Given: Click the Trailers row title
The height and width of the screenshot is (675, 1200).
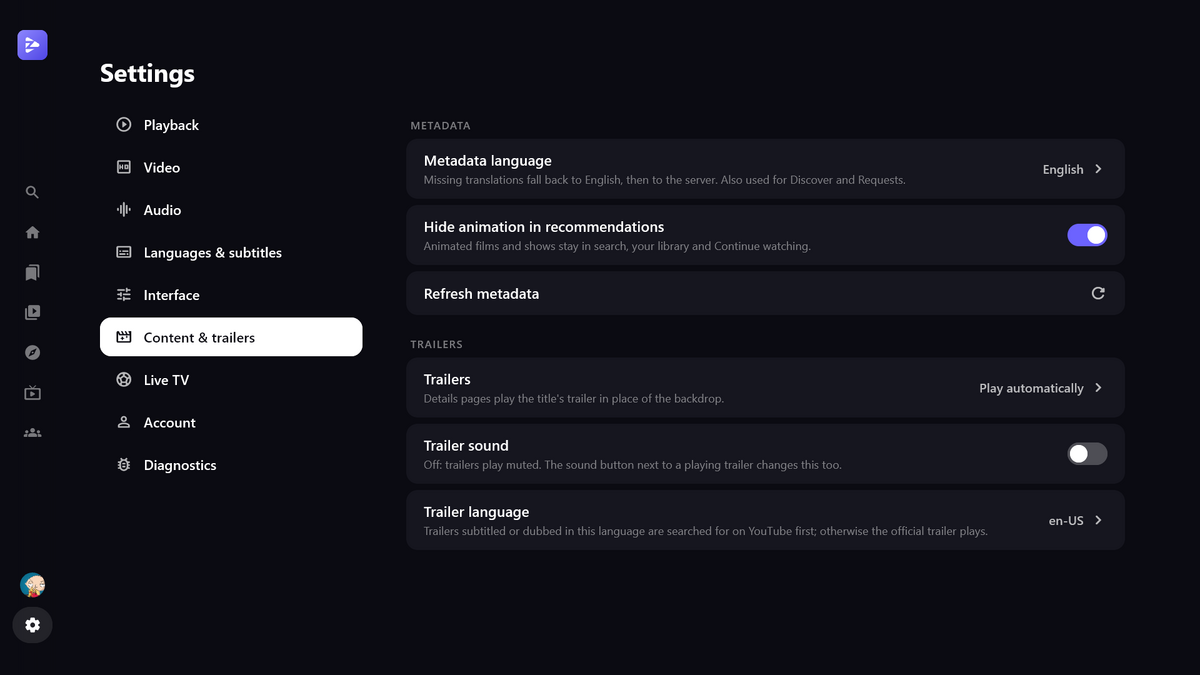Looking at the screenshot, I should tap(447, 379).
